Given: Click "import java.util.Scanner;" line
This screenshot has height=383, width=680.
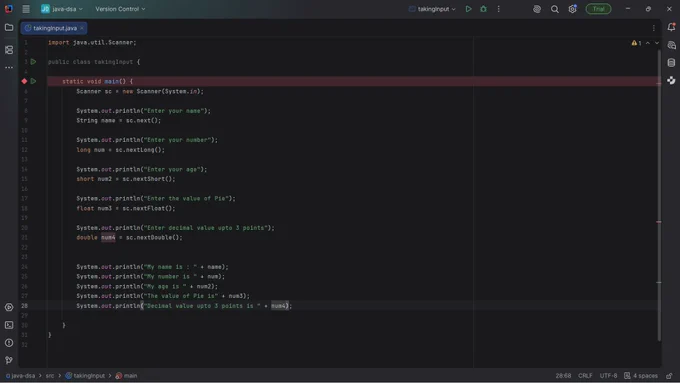Looking at the screenshot, I should (92, 43).
